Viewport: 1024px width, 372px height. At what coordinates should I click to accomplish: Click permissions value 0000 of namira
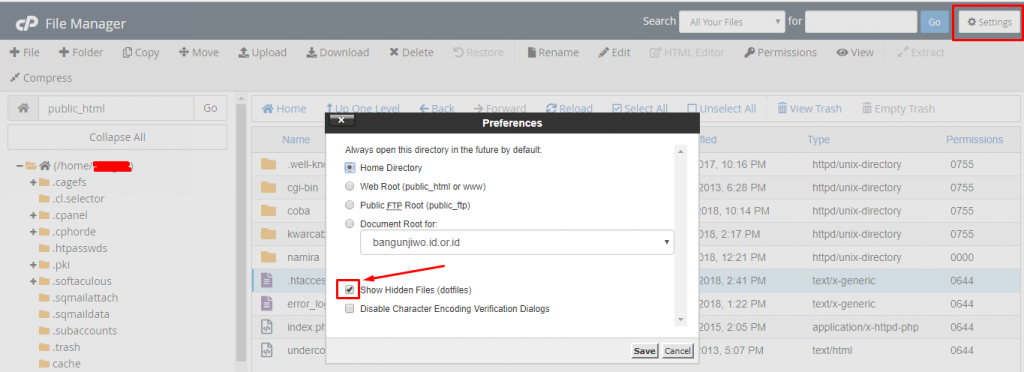point(961,257)
